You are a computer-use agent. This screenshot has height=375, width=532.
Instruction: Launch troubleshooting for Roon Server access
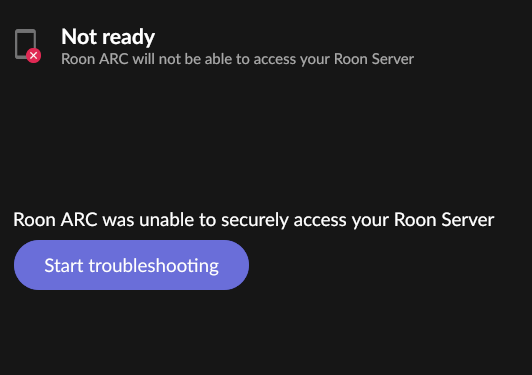131,265
